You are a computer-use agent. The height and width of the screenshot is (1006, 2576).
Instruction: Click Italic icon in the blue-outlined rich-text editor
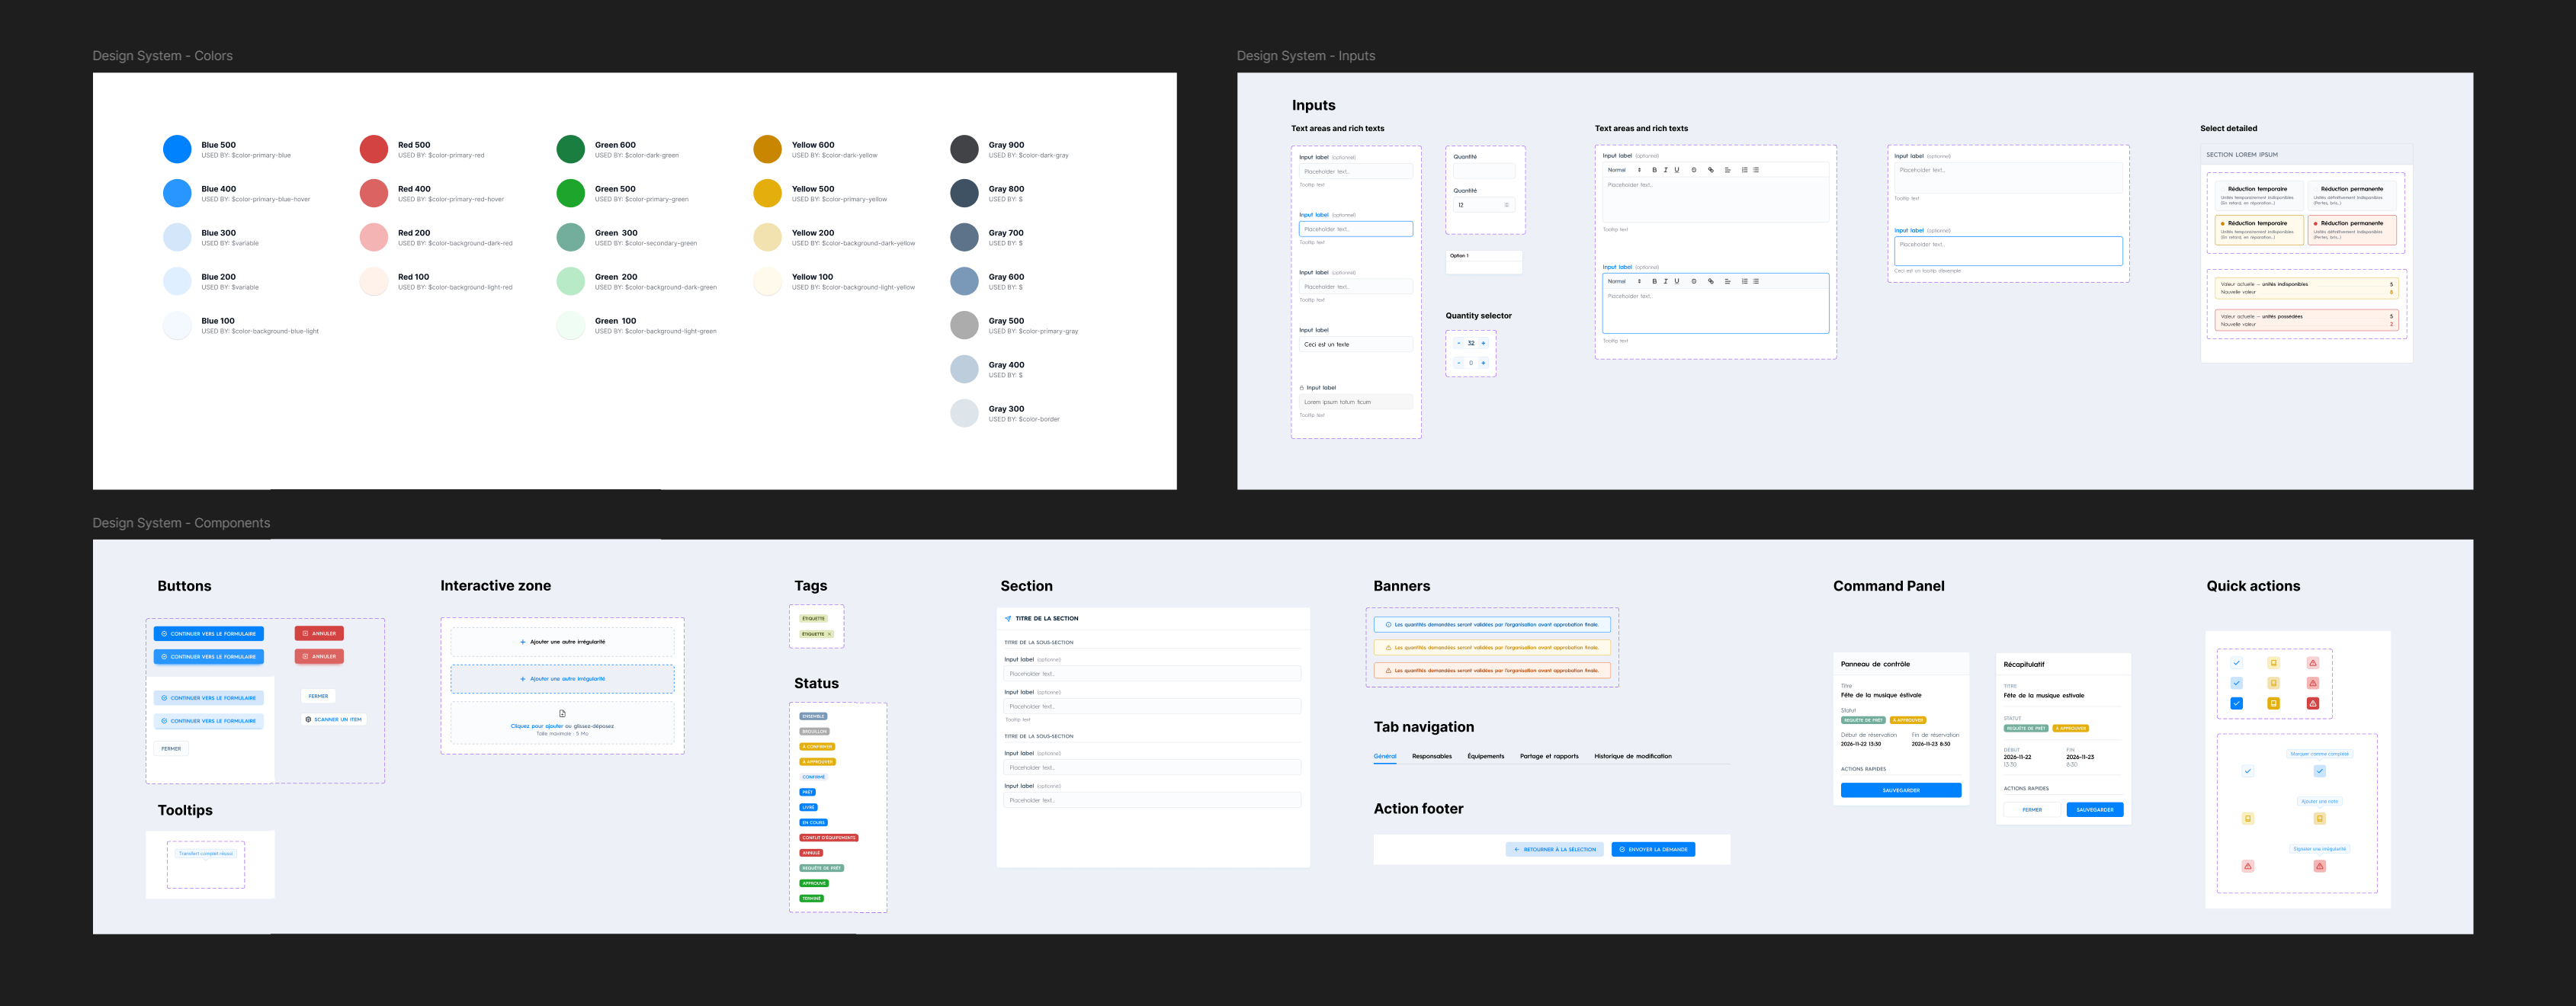1666,282
